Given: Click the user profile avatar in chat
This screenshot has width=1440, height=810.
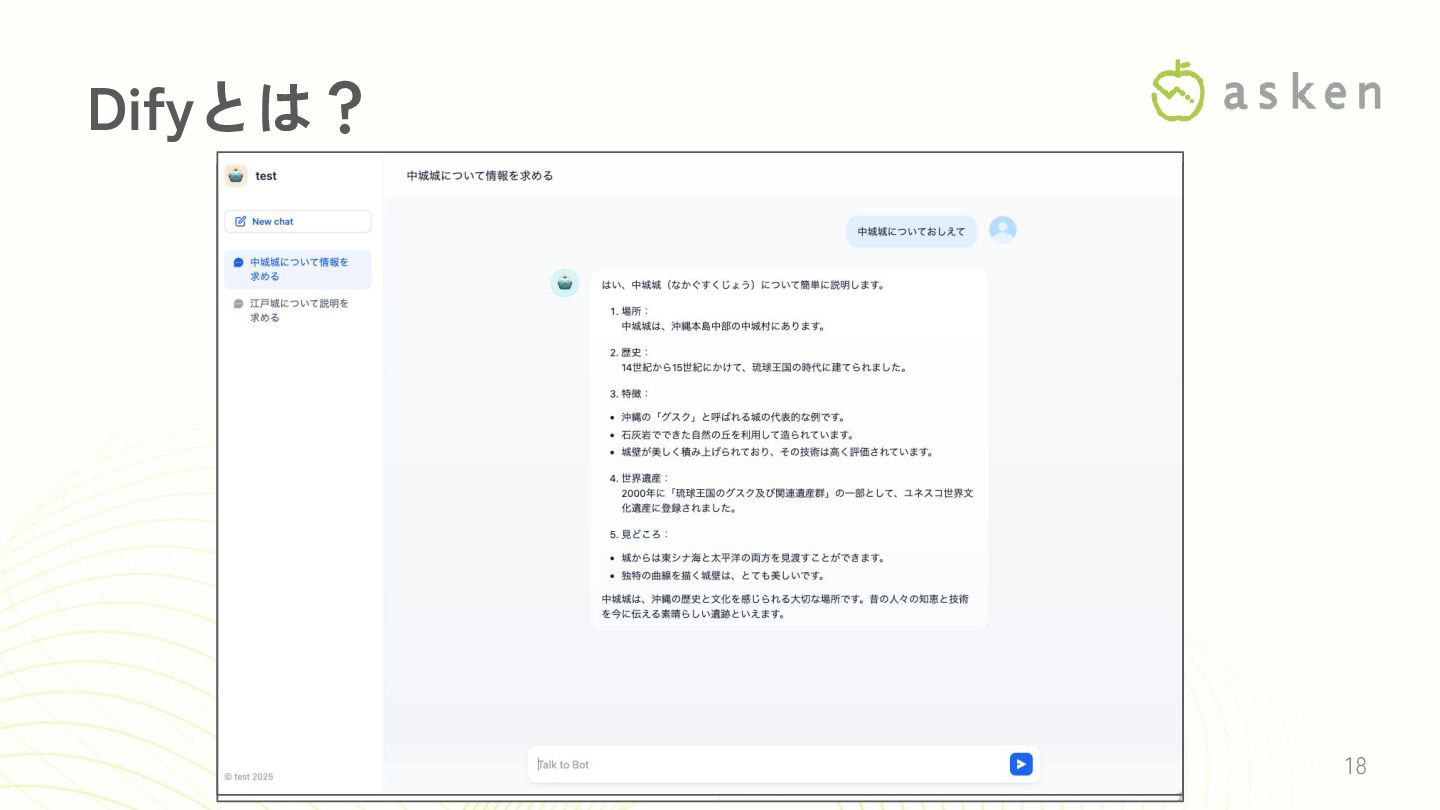Looking at the screenshot, I should point(1003,230).
